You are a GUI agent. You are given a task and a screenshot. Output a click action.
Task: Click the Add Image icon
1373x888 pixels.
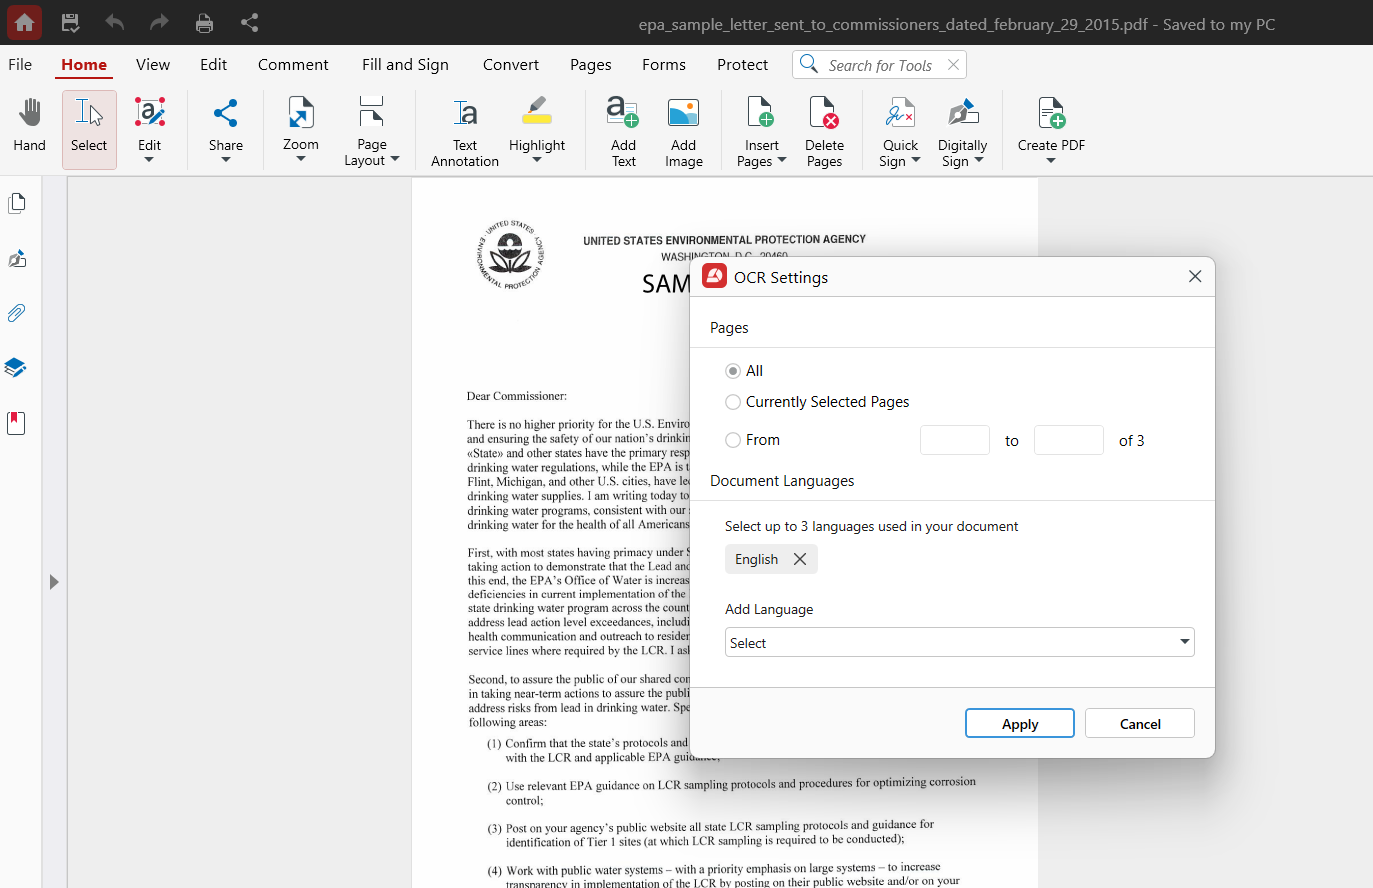(x=683, y=131)
